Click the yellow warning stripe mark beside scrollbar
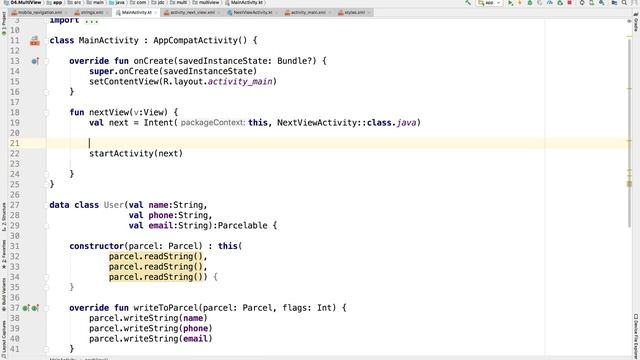 (629, 184)
